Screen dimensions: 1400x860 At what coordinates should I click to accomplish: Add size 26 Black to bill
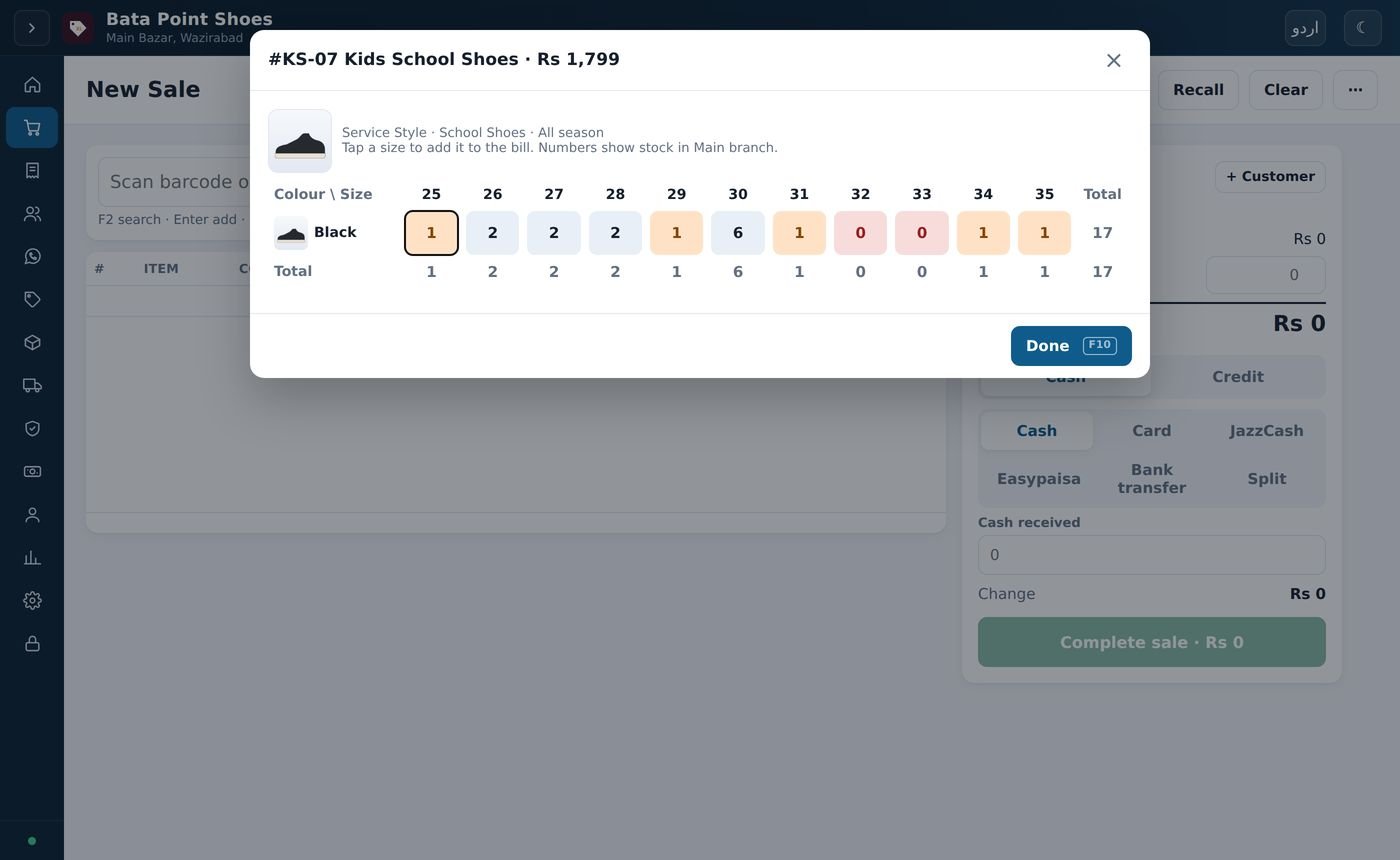(x=492, y=233)
